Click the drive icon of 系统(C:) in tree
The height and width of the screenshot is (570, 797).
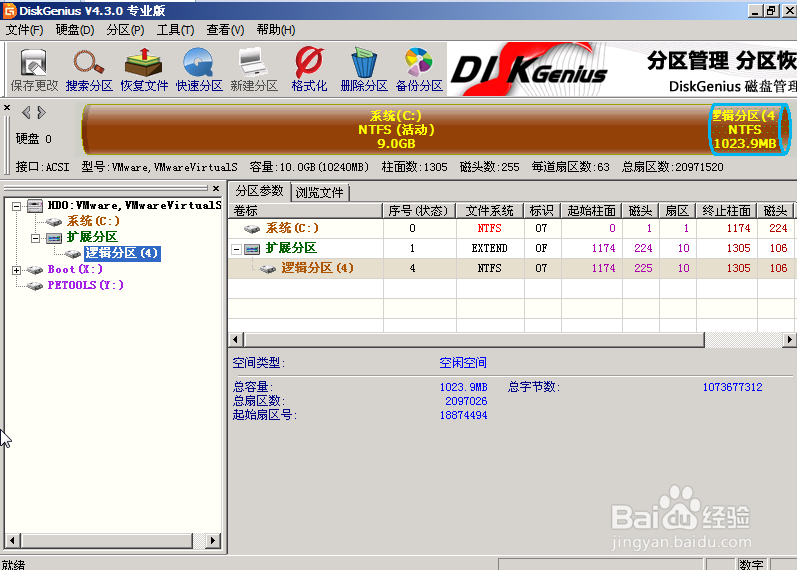click(53, 222)
